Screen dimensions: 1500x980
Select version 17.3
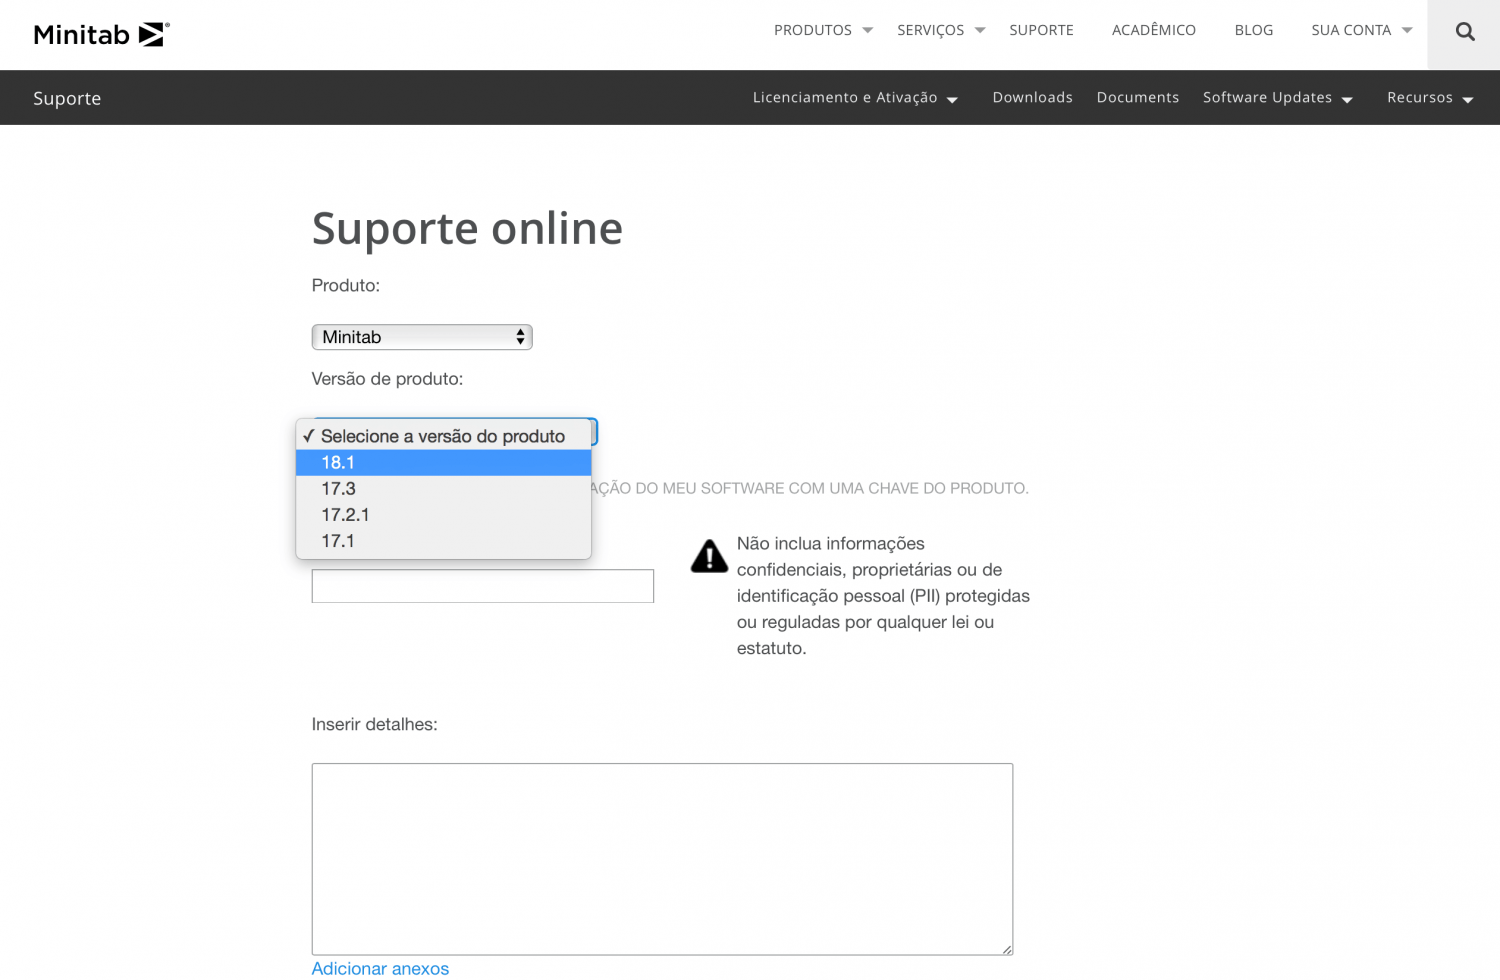443,488
